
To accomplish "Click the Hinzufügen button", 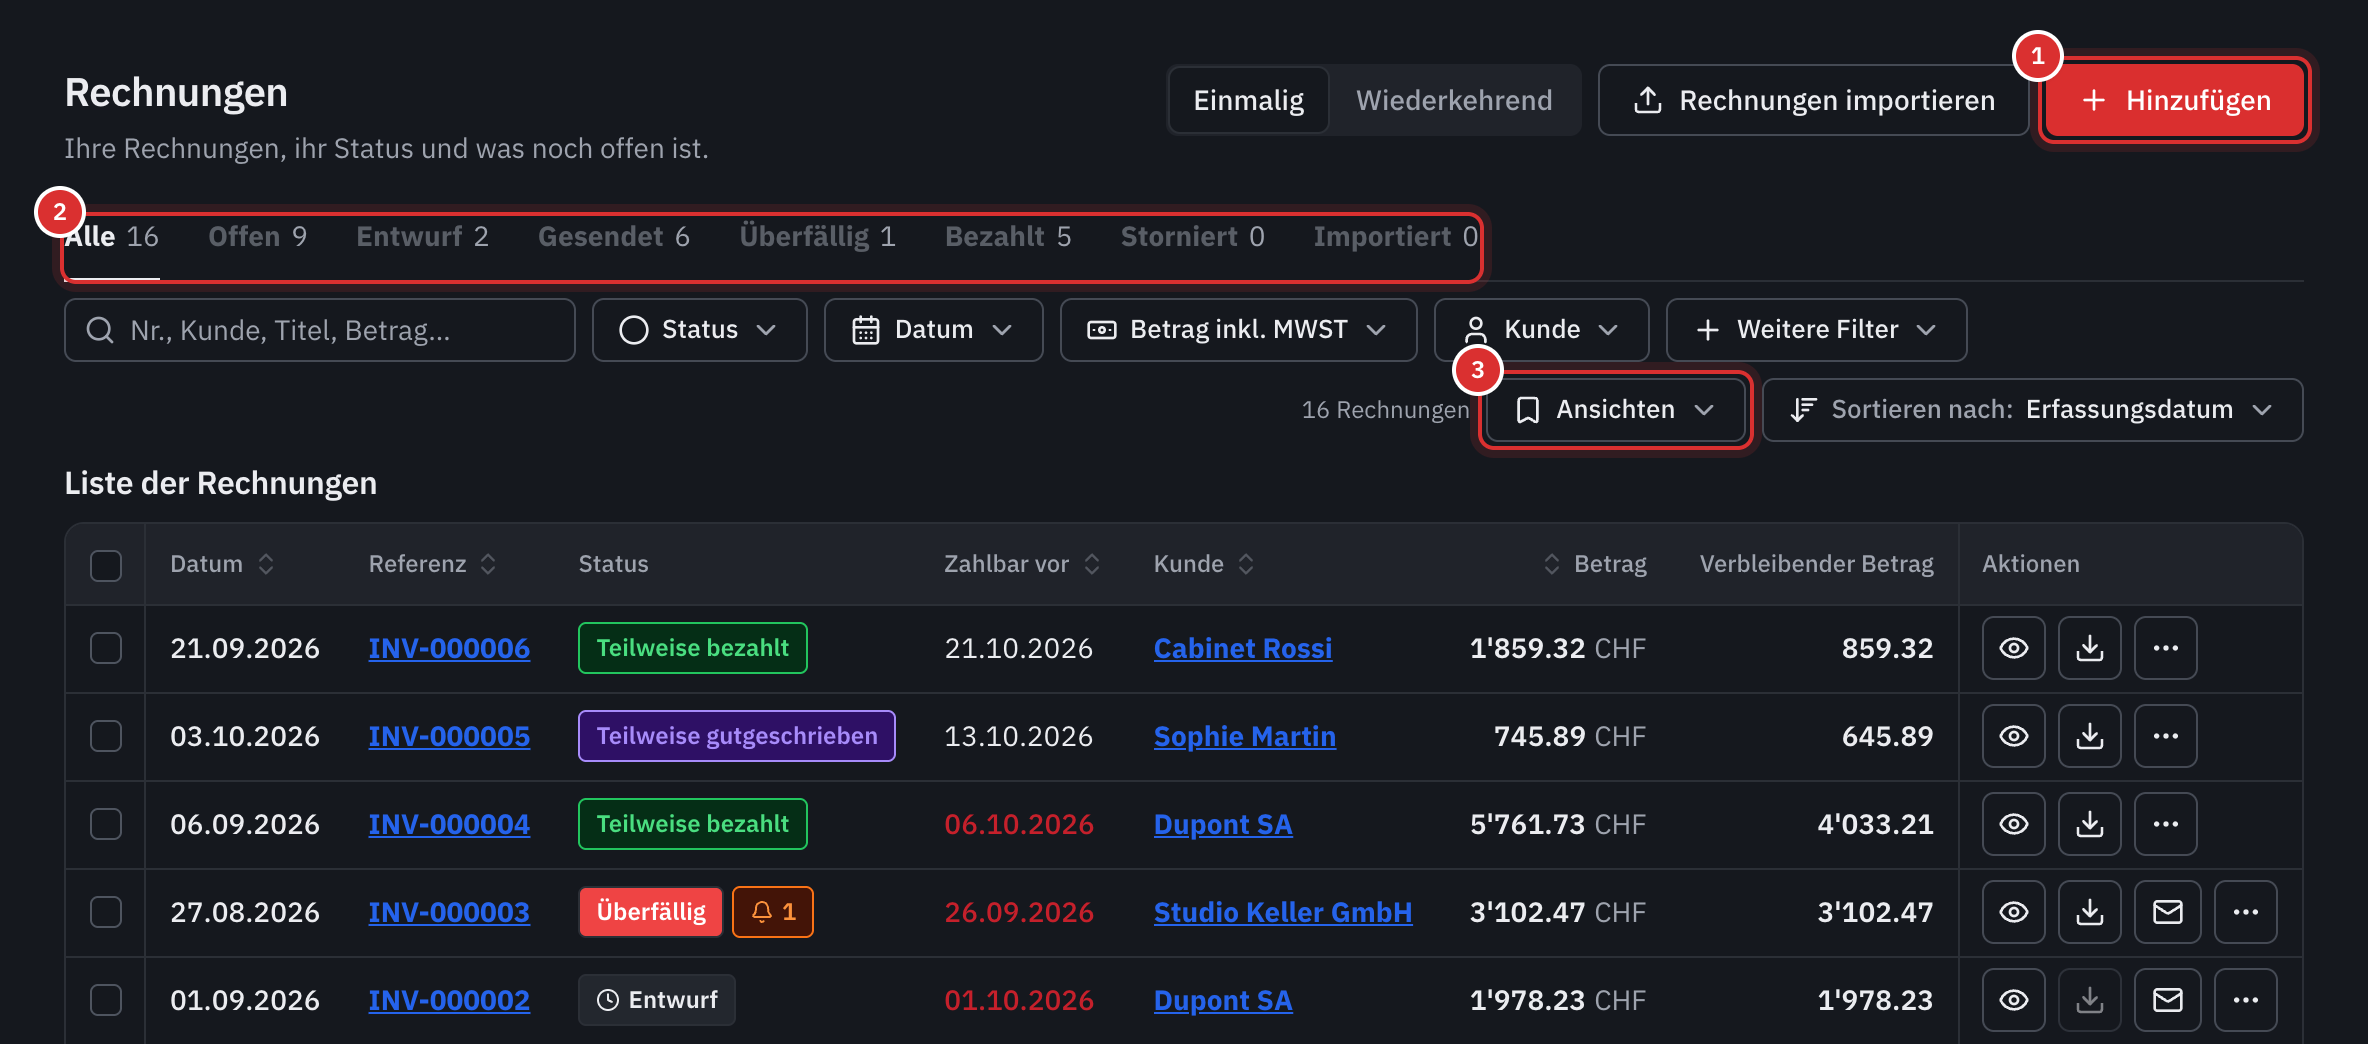I will [2175, 100].
